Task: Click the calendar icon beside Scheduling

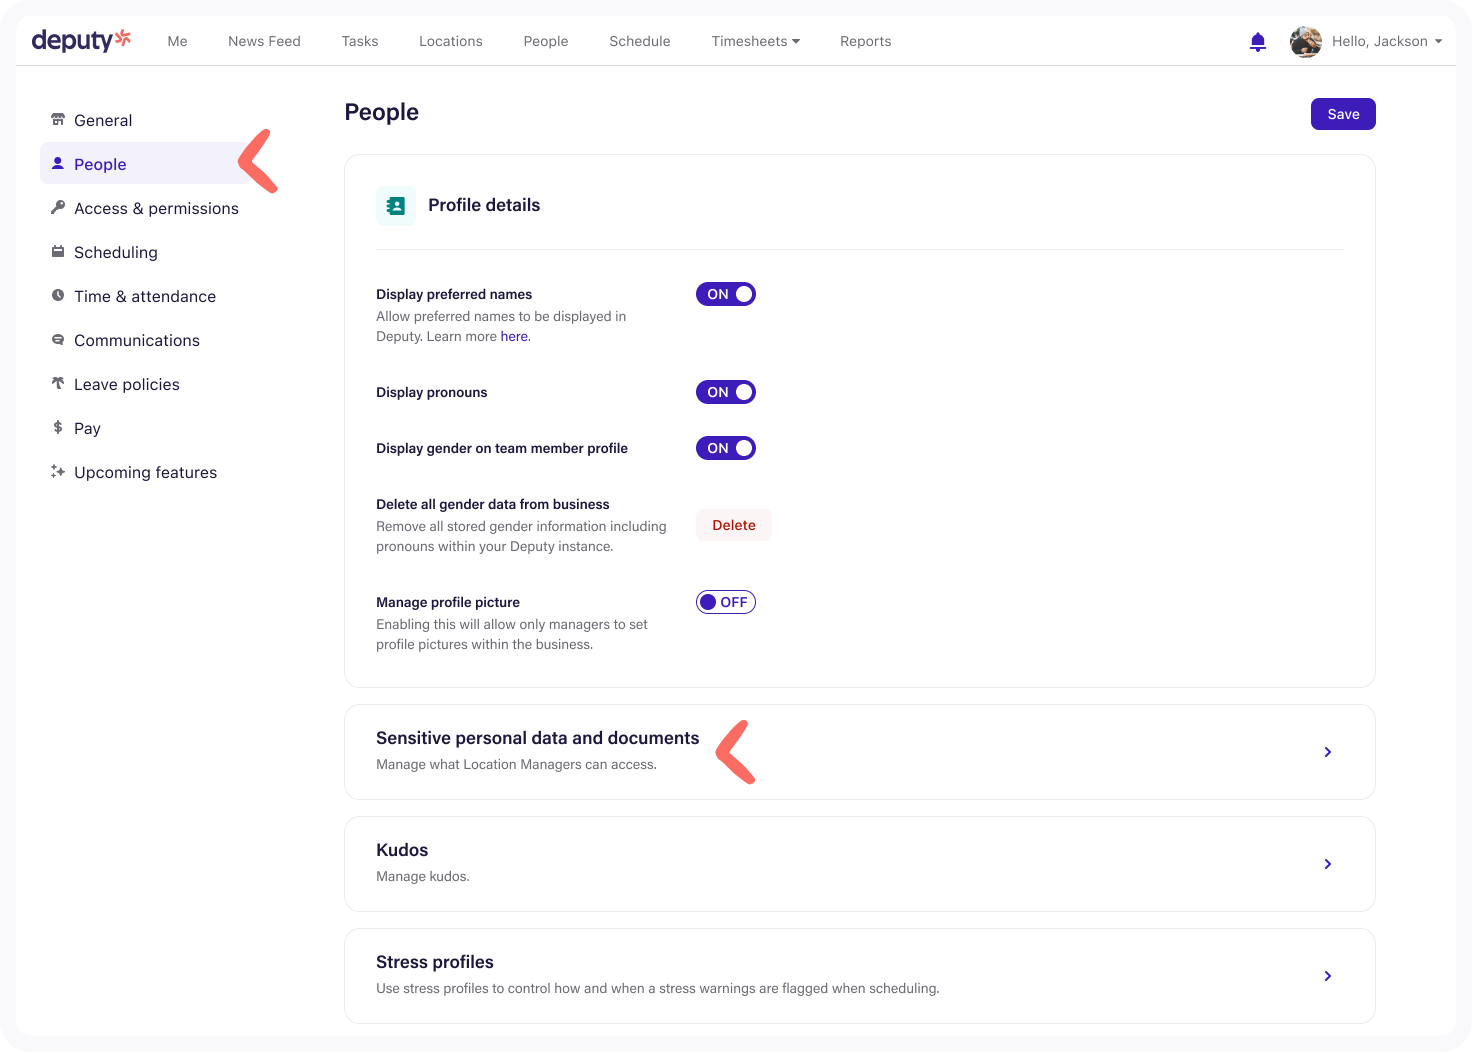Action: (58, 252)
